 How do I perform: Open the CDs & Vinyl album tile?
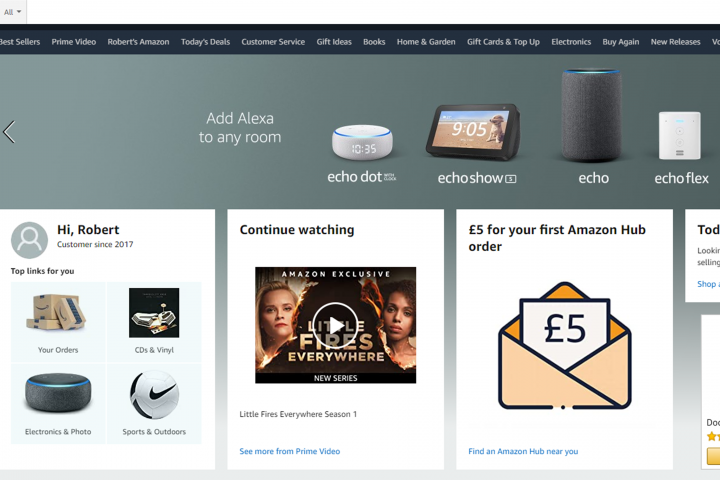coord(154,322)
